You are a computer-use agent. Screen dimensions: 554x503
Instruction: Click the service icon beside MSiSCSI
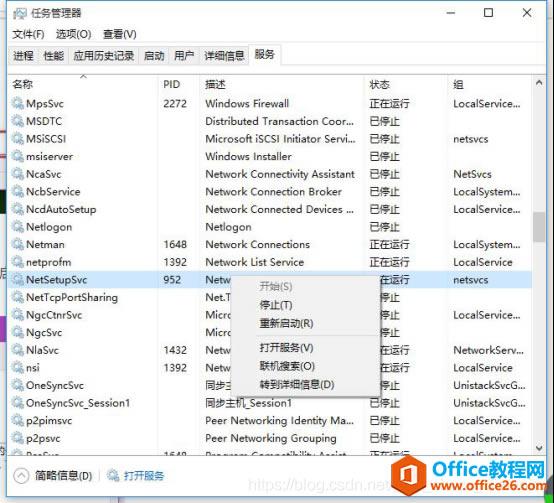pos(17,138)
